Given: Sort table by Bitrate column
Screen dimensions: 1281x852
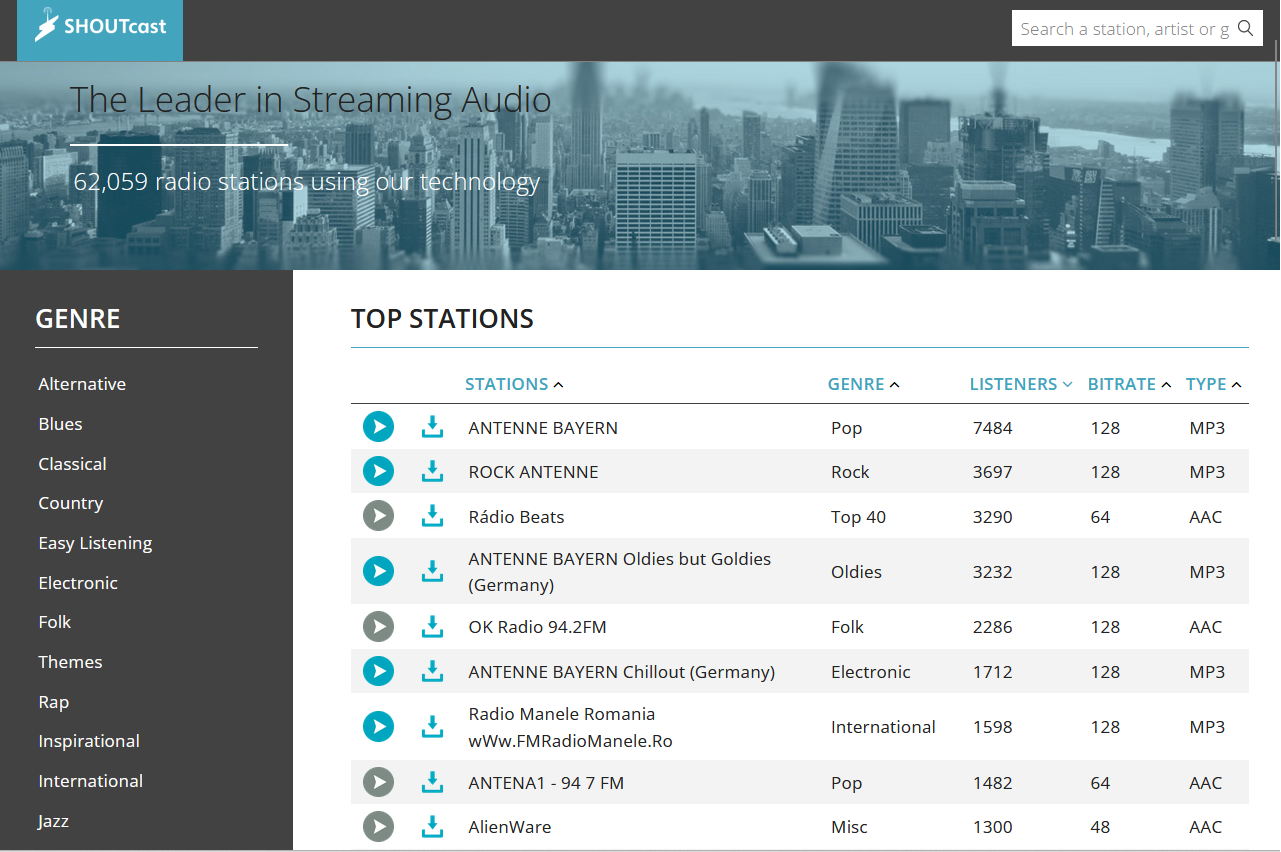Looking at the screenshot, I should [x=1130, y=384].
